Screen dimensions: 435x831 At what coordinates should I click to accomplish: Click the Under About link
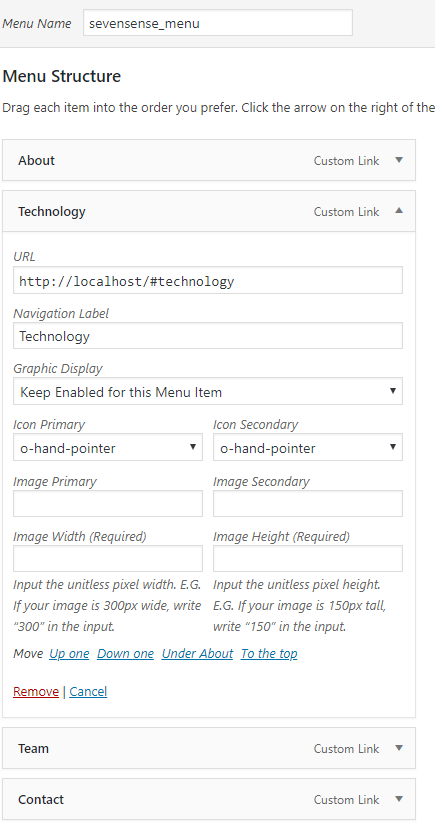198,653
